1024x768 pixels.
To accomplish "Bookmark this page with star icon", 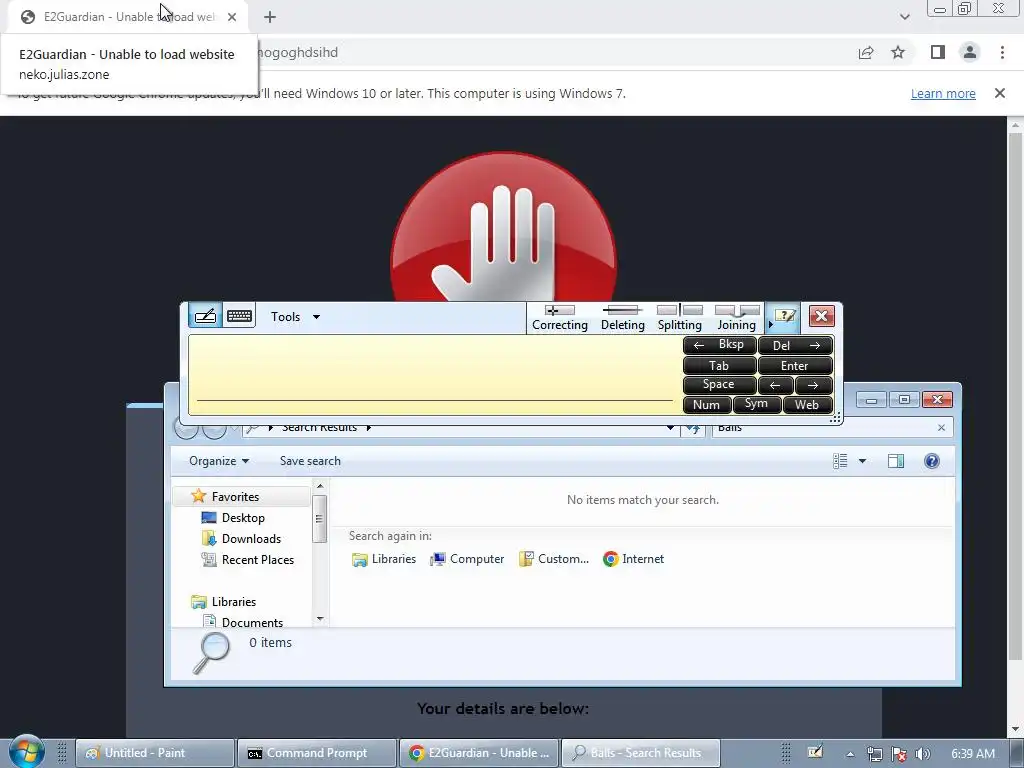I will (x=898, y=53).
